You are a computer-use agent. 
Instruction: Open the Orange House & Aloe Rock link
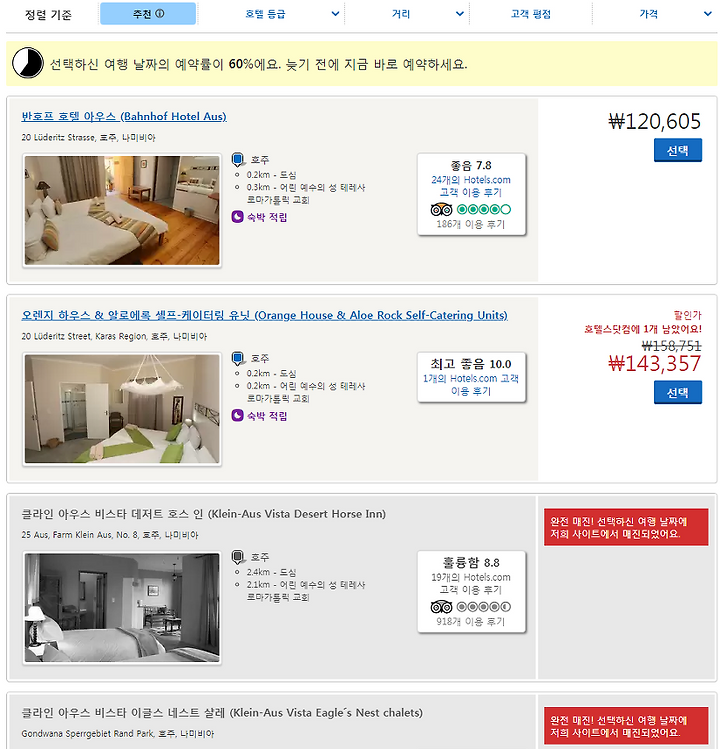point(264,315)
